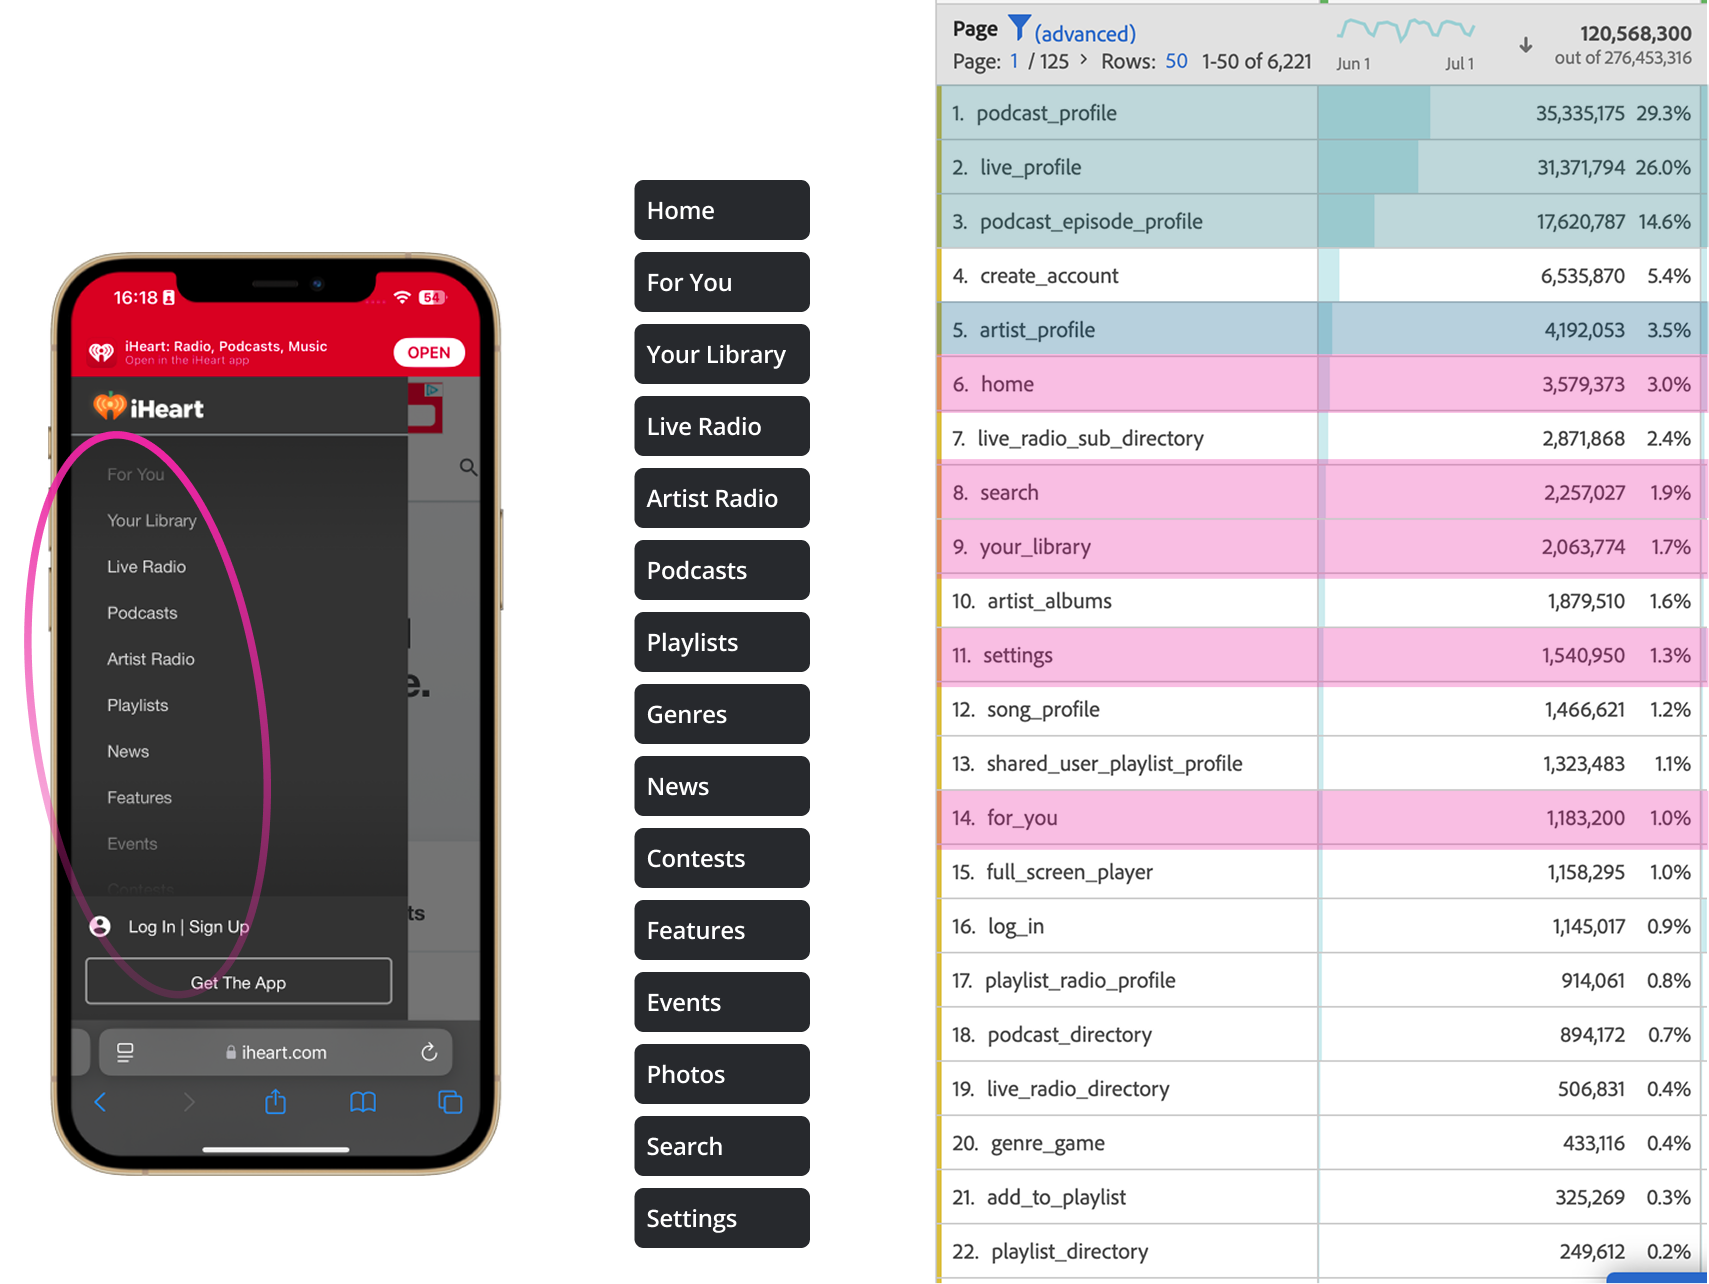Select the highlighted search row
This screenshot has height=1284, width=1709.
pos(1322,492)
